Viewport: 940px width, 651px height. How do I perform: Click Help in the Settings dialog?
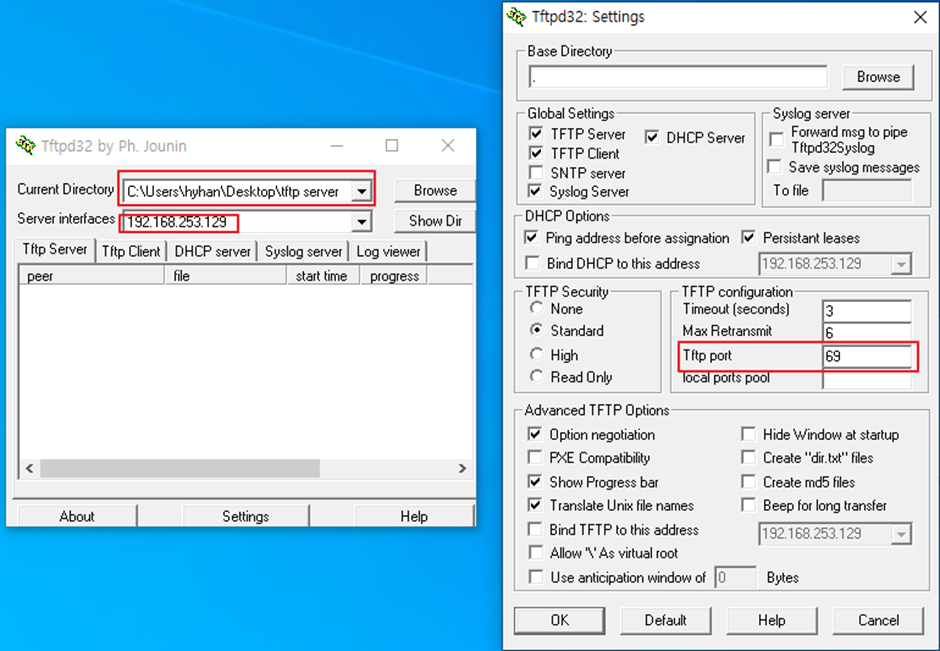772,620
